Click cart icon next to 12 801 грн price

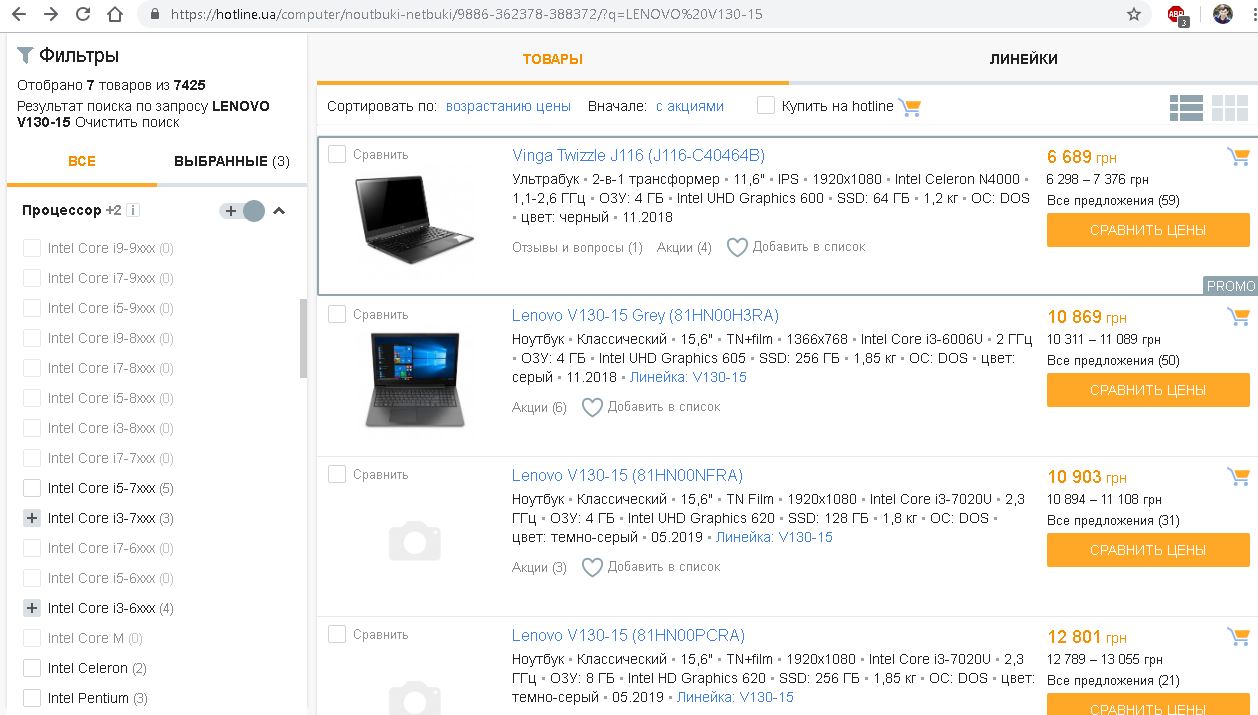click(1238, 637)
